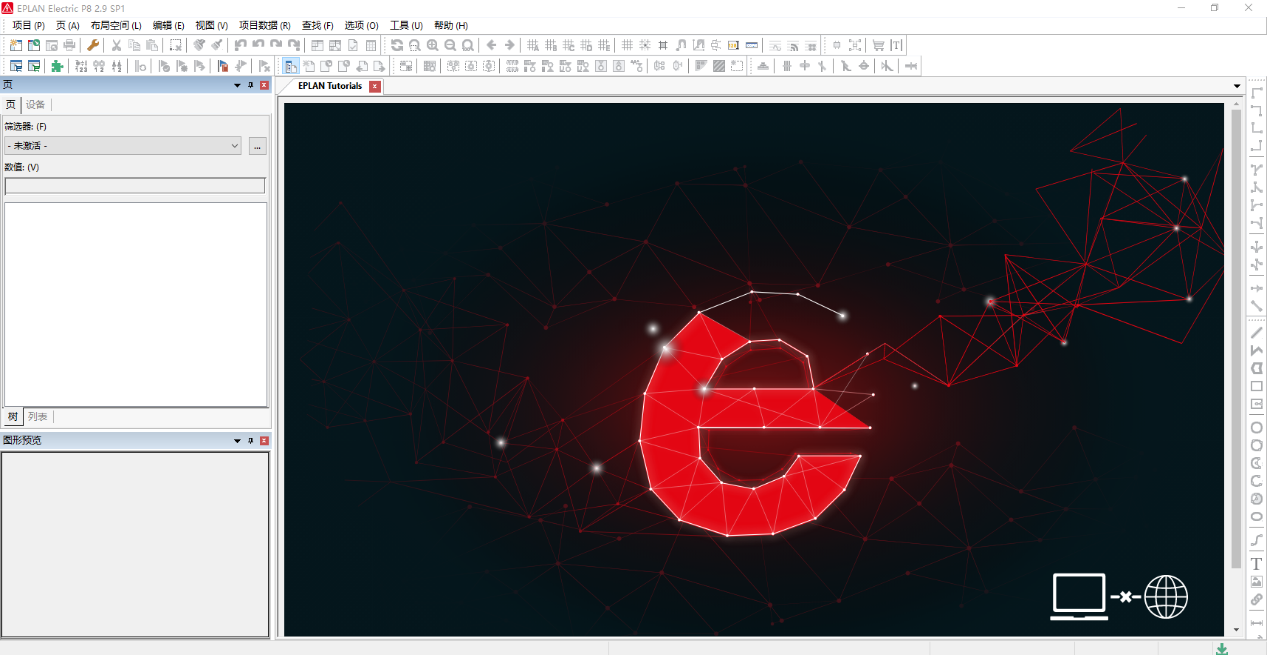Viewport: 1267px width, 655px height.
Task: Toggle pin on the 图形预览 panel
Action: click(251, 440)
